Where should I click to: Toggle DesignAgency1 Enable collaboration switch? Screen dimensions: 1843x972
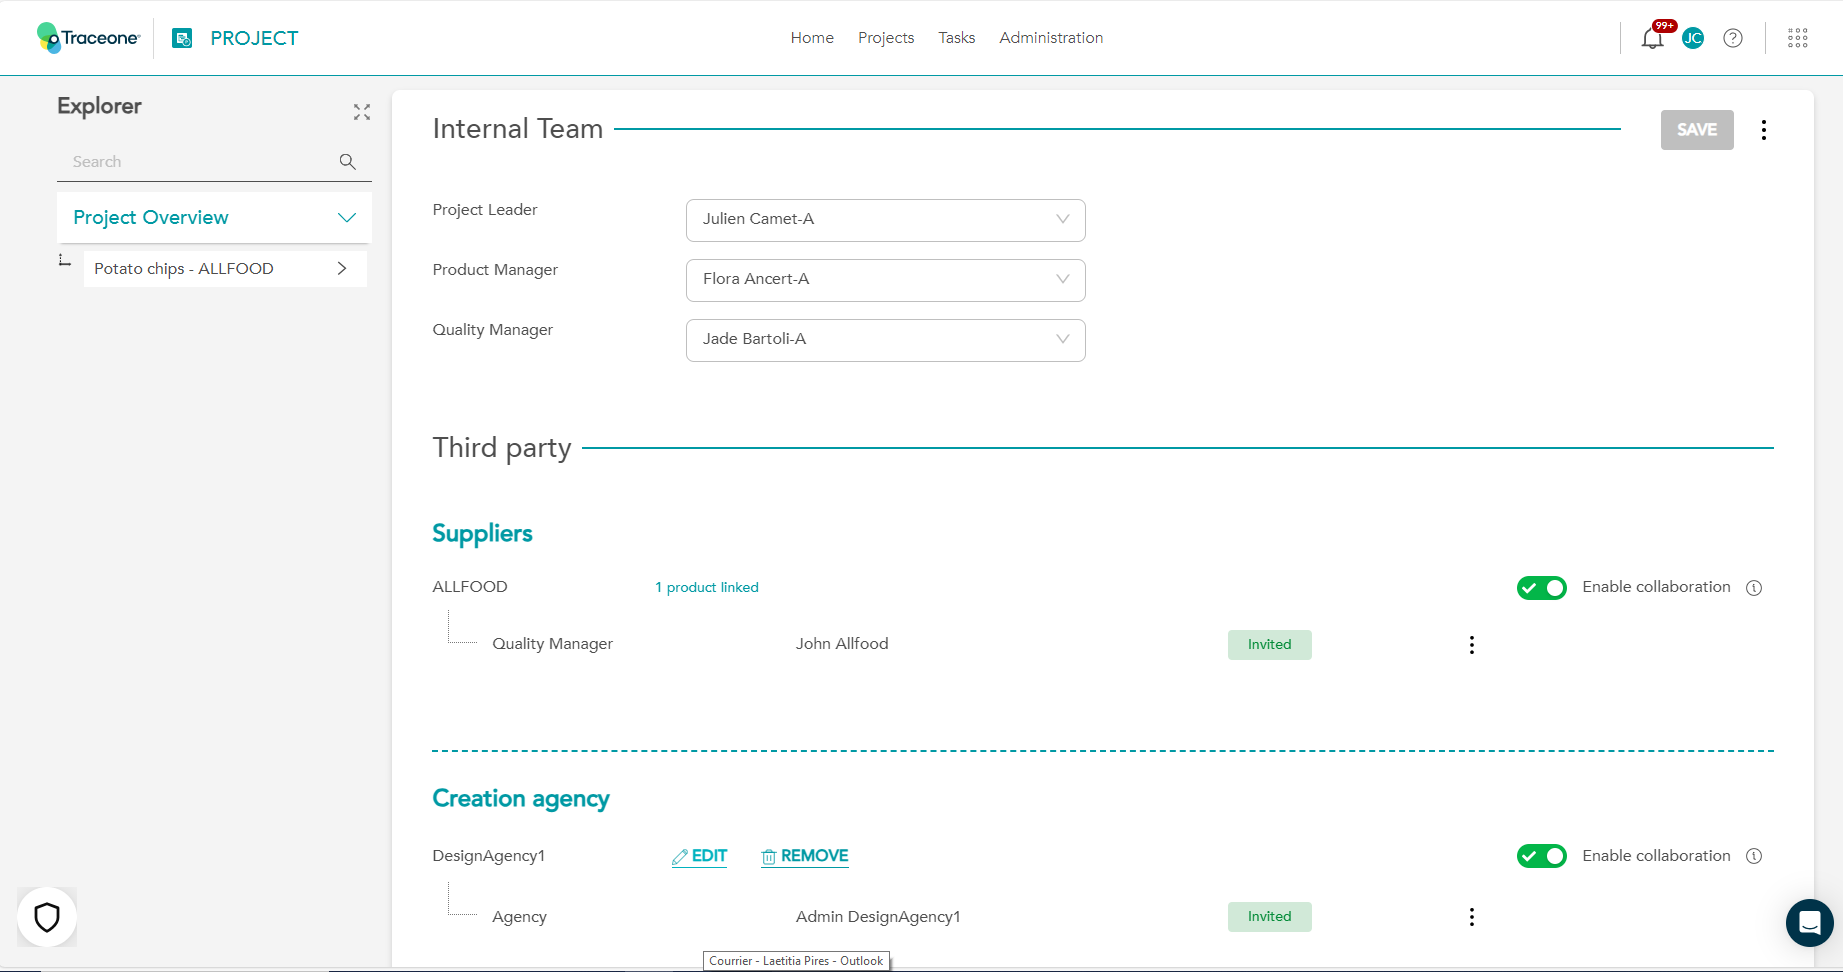[x=1541, y=856]
